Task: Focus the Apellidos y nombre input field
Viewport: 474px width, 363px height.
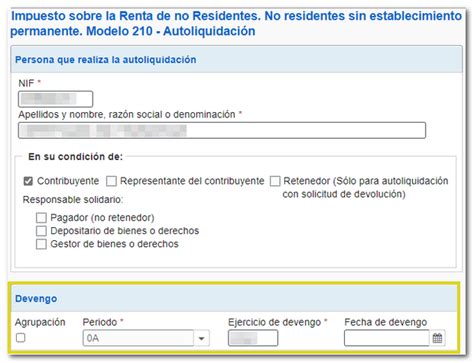Action: click(x=222, y=130)
